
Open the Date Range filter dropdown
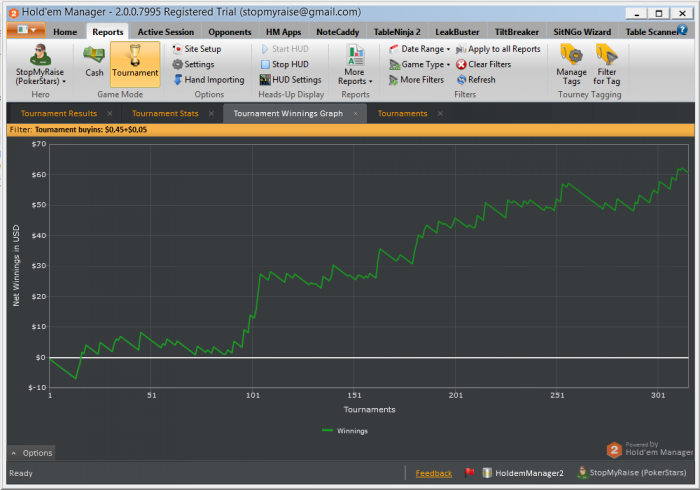click(x=420, y=49)
